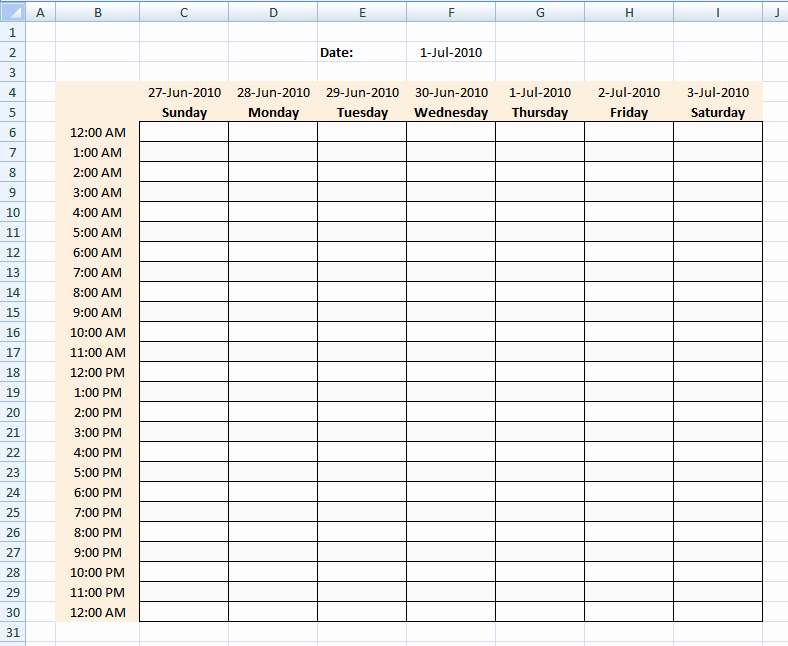Click the 12:00 AM label in row 6

(x=97, y=132)
